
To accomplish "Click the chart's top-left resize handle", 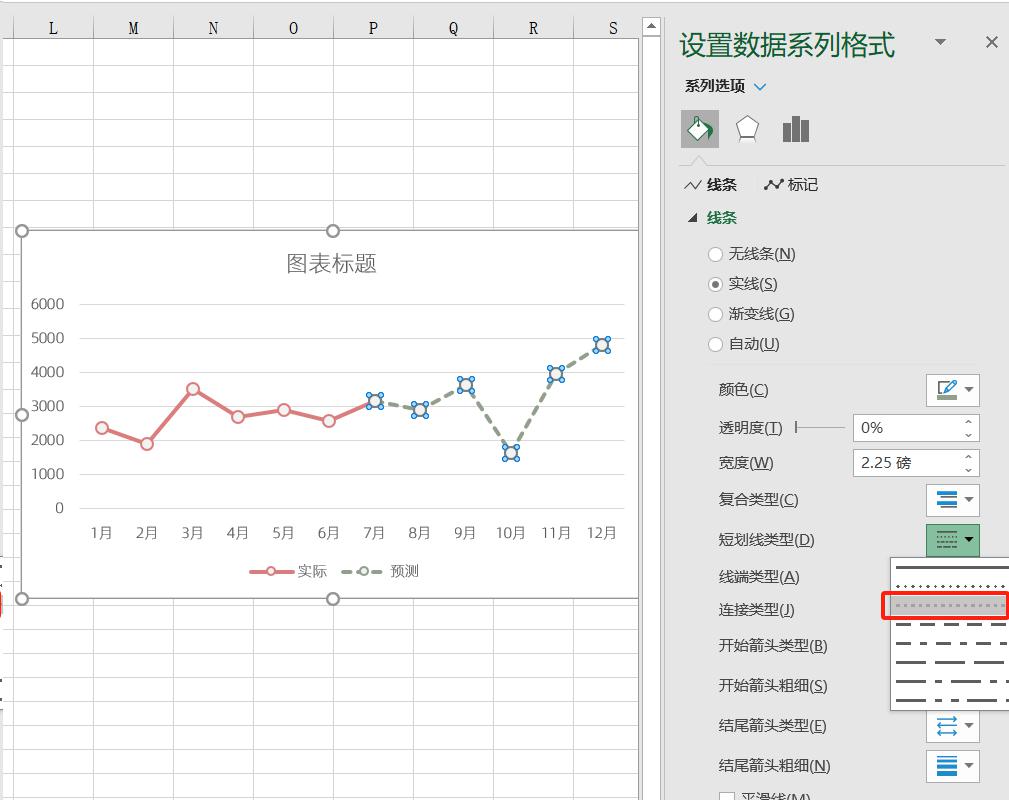I will tap(22, 231).
